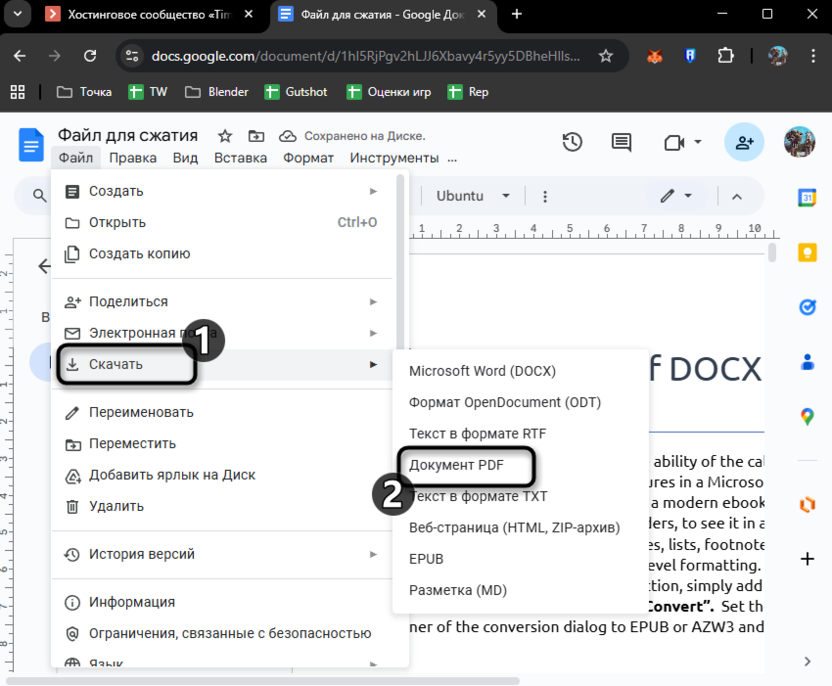Open the Вставка menu

(x=240, y=157)
